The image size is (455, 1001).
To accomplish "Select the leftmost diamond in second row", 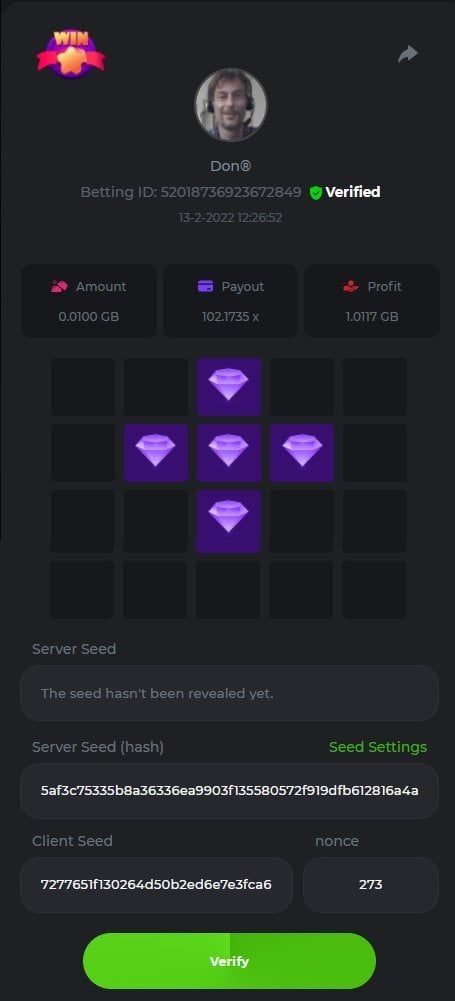I will (x=156, y=453).
